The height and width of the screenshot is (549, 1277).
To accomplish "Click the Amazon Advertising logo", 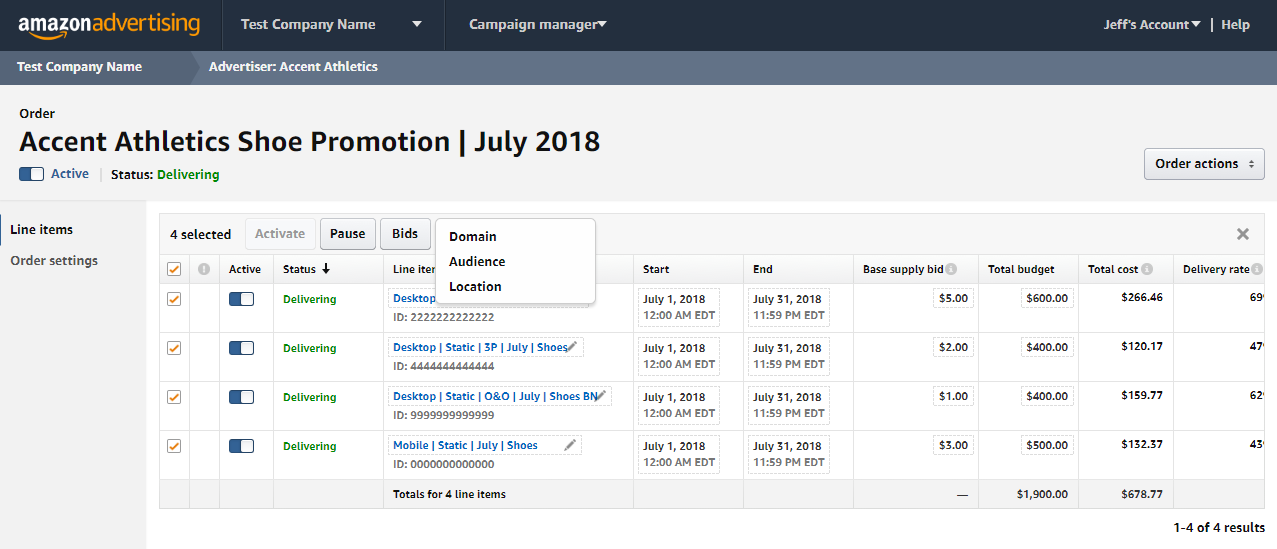I will [109, 25].
